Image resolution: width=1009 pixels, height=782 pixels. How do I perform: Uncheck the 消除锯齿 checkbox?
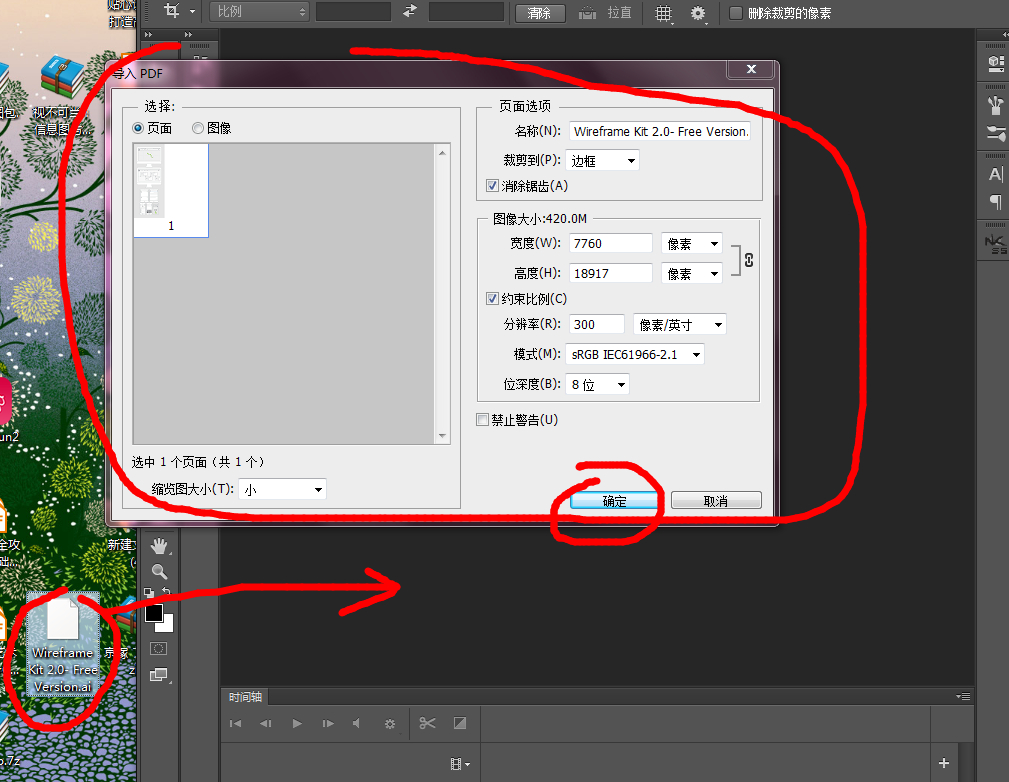click(492, 185)
